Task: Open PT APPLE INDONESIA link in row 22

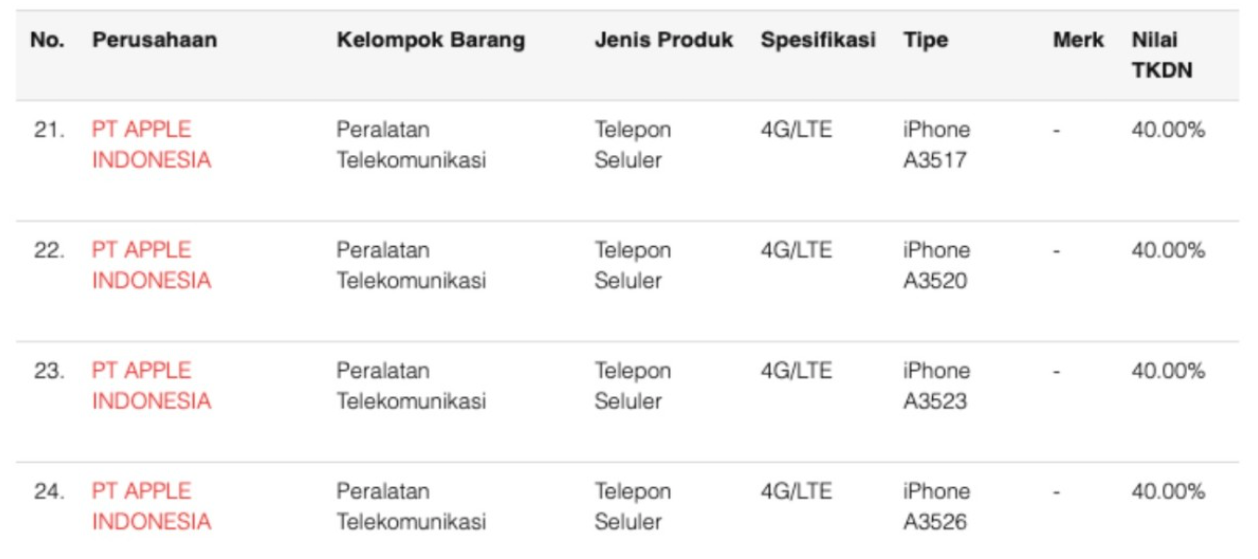Action: pyautogui.click(x=151, y=265)
